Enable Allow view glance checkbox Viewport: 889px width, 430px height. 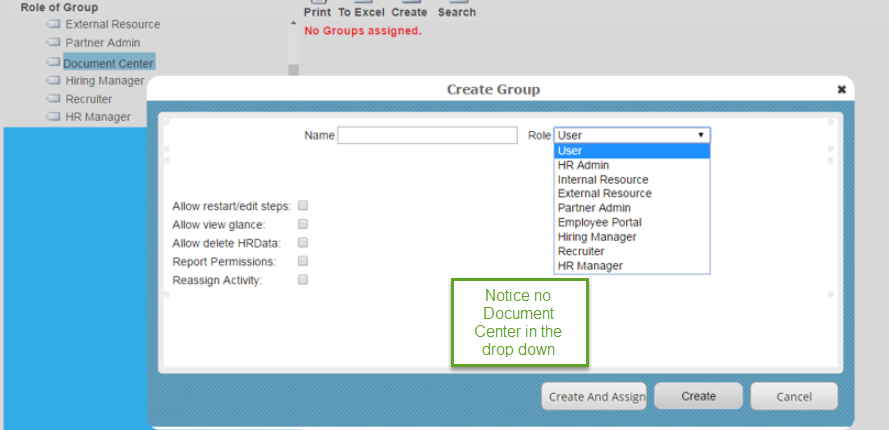tap(303, 224)
